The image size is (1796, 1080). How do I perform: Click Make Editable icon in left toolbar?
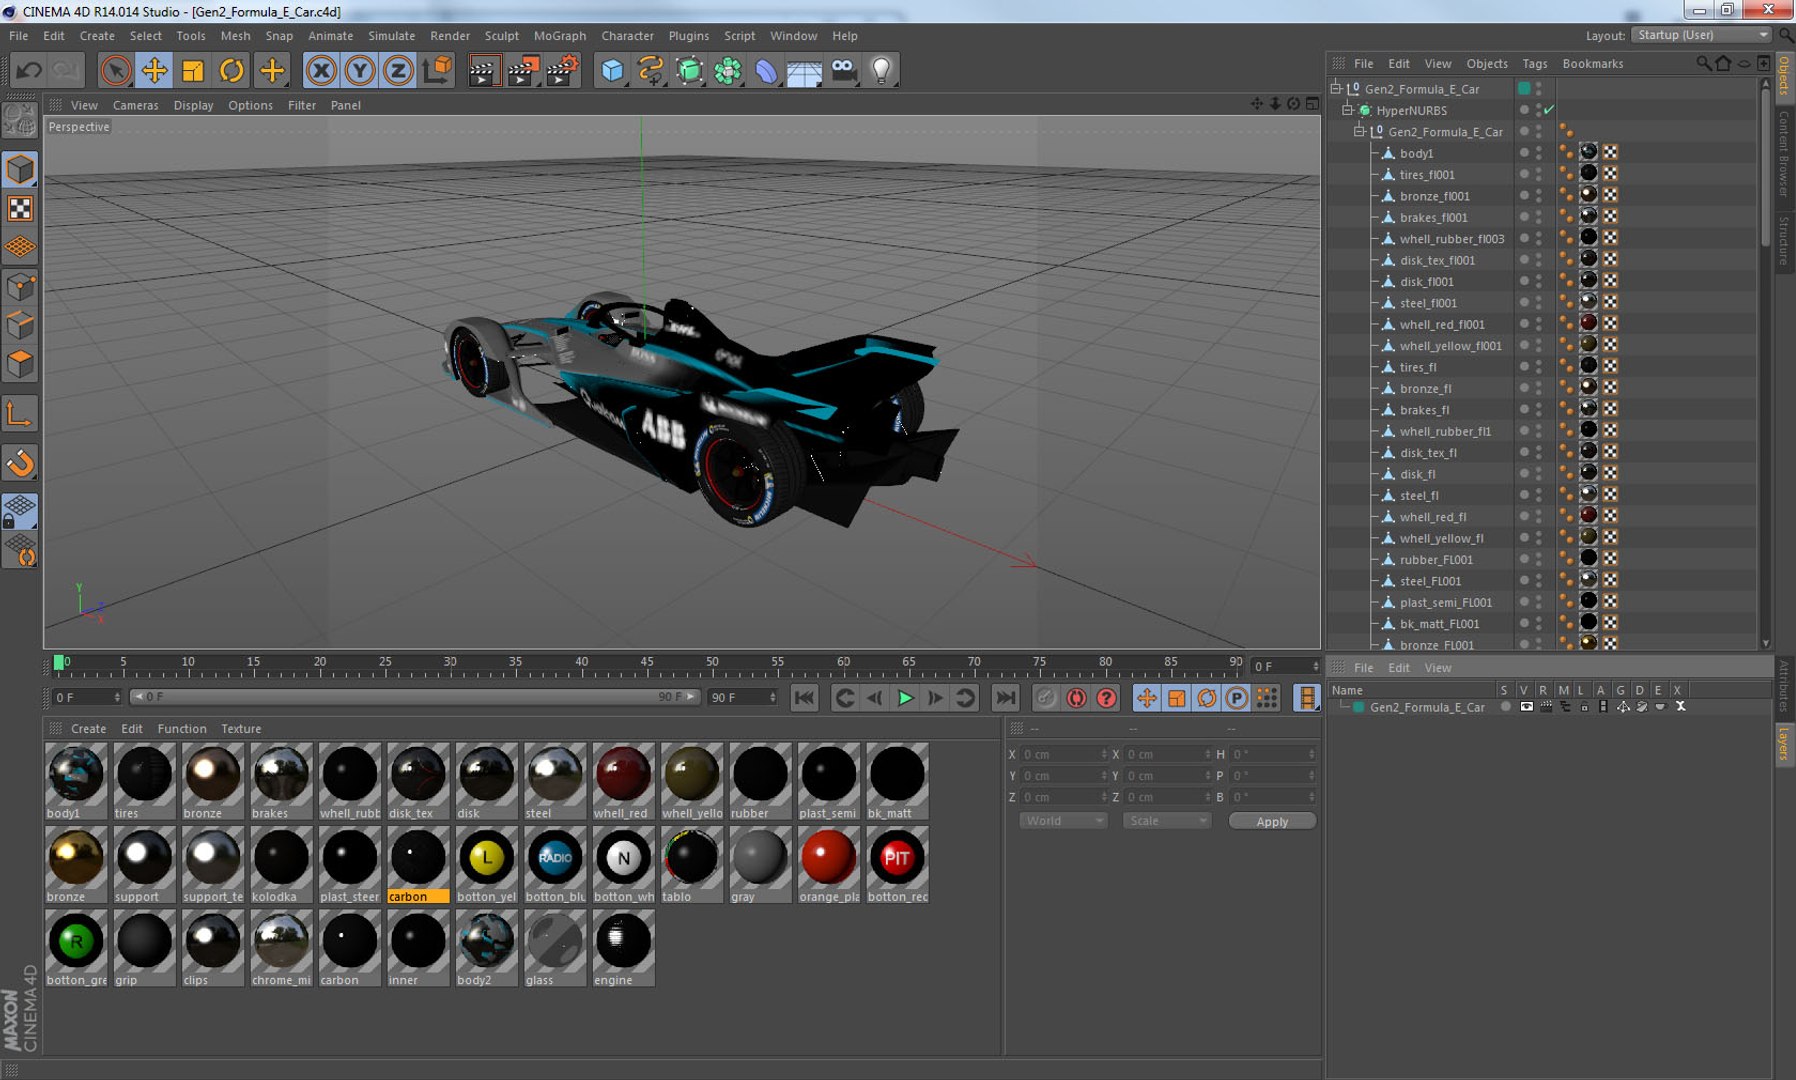[x=20, y=121]
